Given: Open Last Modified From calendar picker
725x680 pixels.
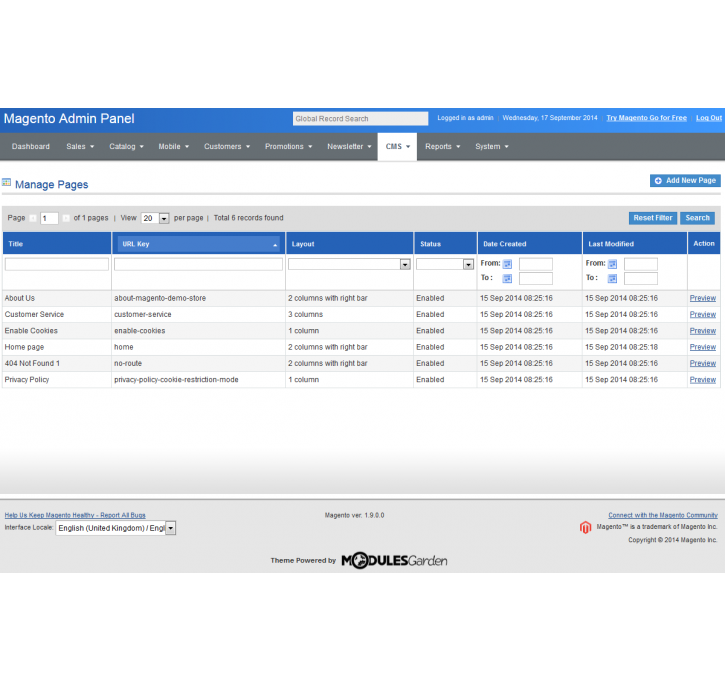Looking at the screenshot, I should [x=612, y=264].
